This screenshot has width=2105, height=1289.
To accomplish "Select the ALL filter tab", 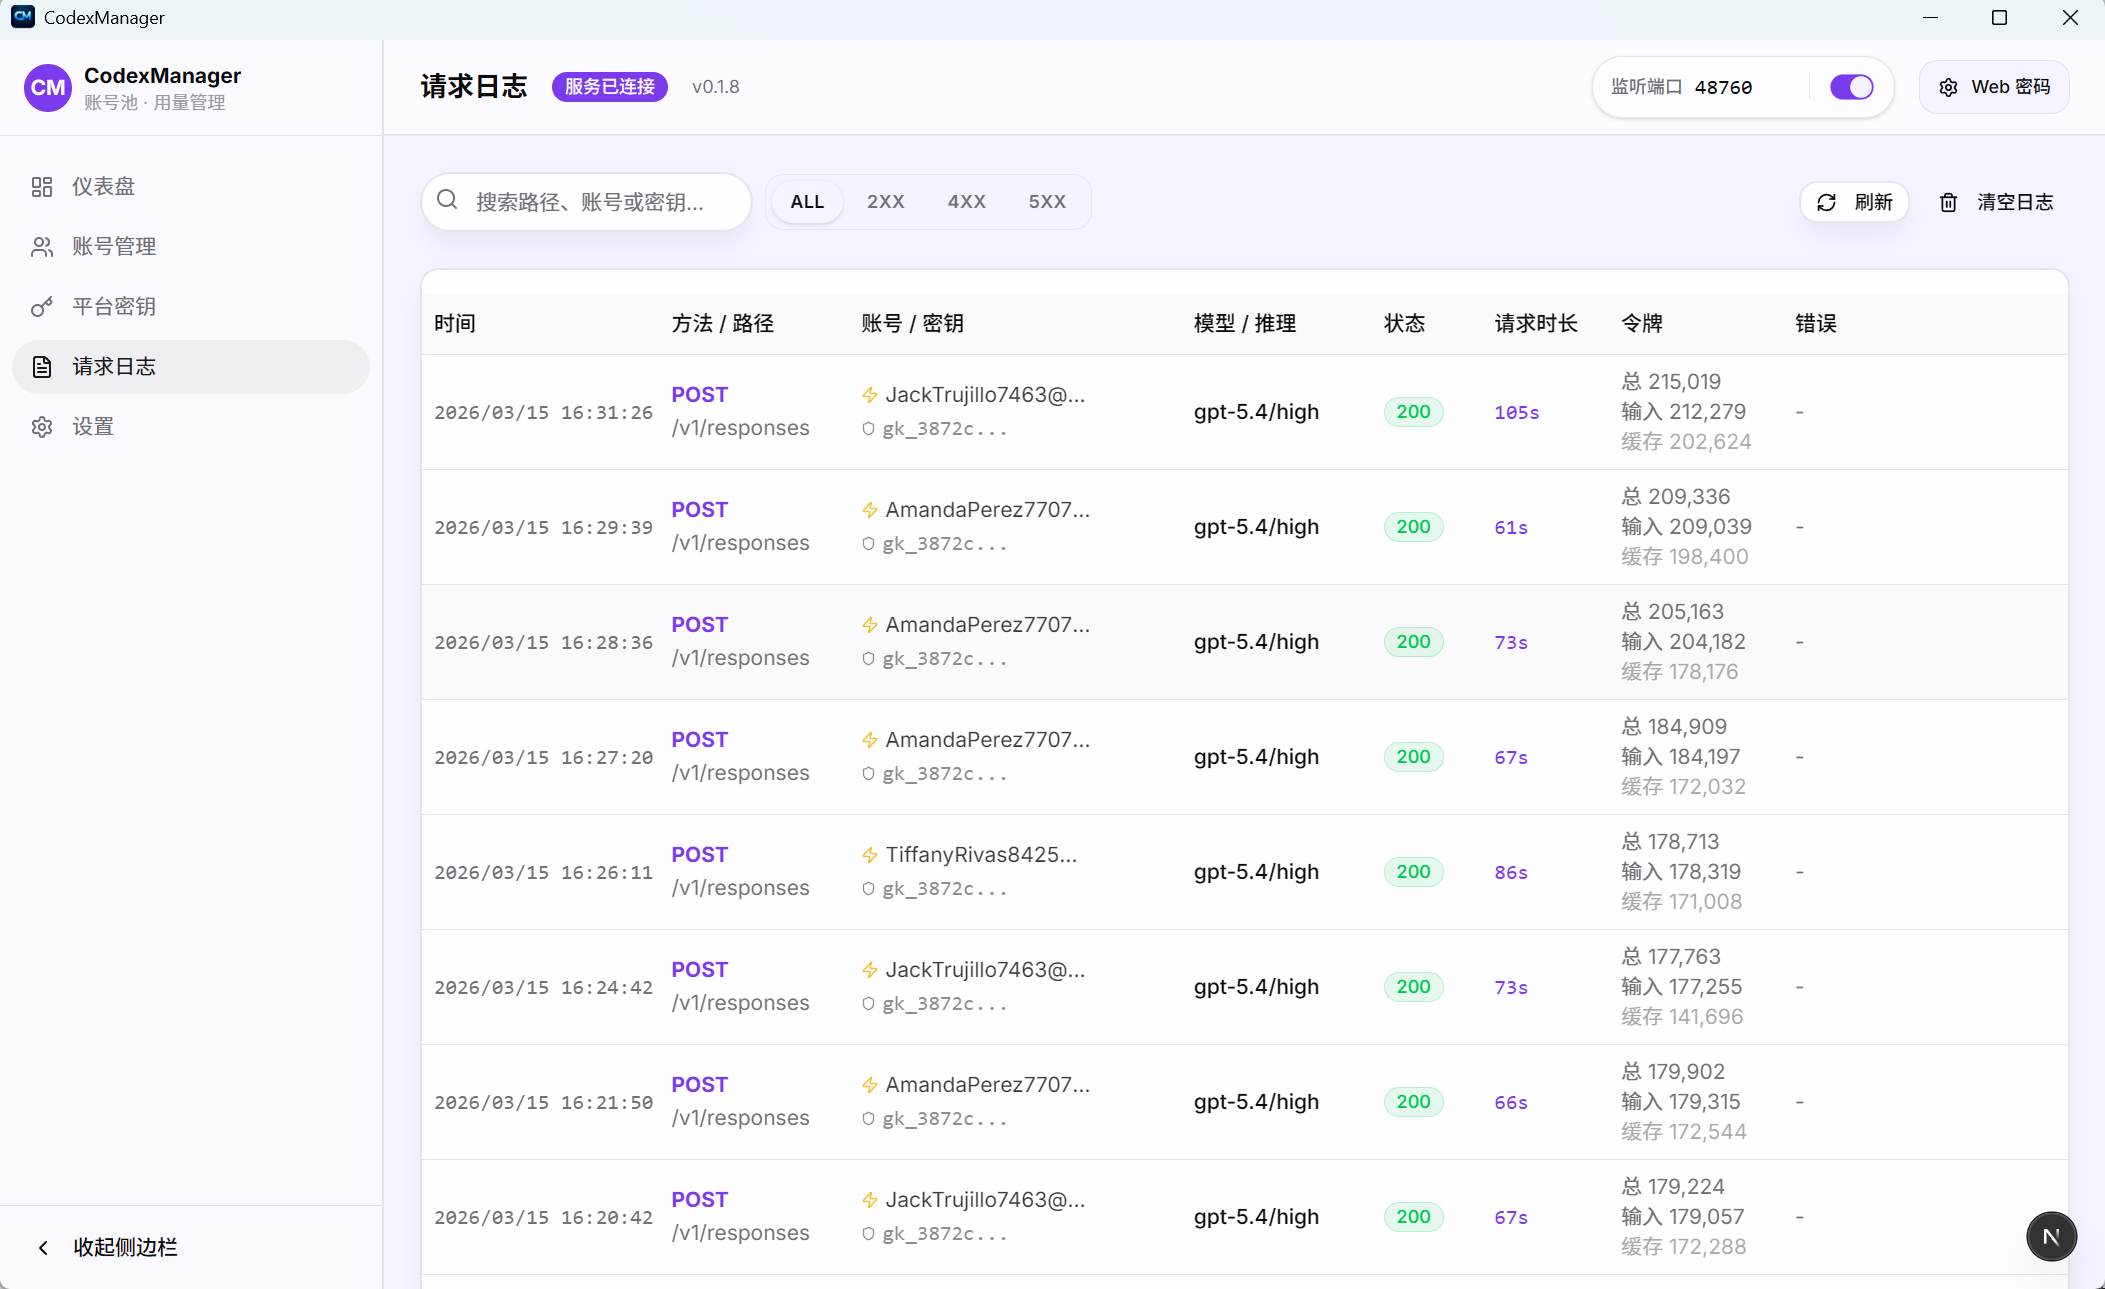I will point(806,201).
